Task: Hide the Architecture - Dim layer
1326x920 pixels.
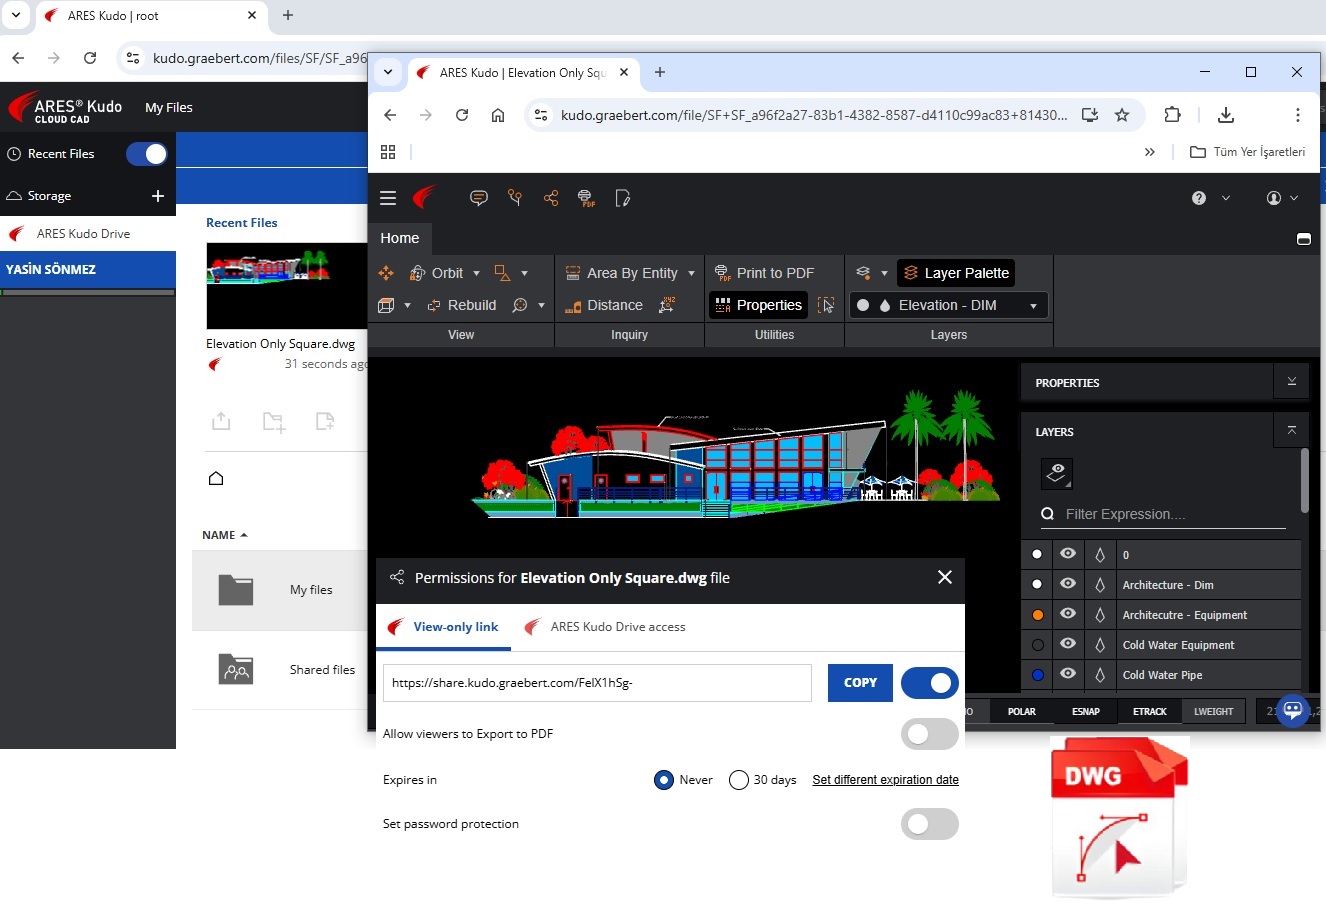Action: pyautogui.click(x=1068, y=584)
